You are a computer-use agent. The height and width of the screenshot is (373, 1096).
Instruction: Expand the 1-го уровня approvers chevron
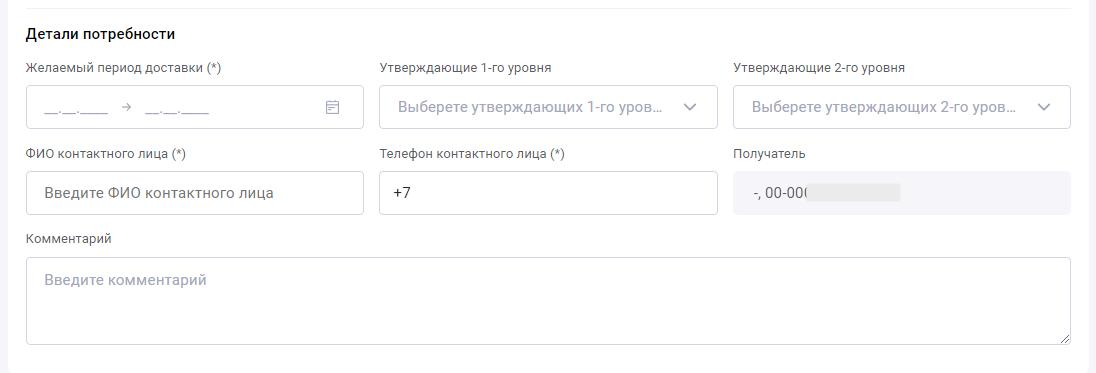click(690, 108)
